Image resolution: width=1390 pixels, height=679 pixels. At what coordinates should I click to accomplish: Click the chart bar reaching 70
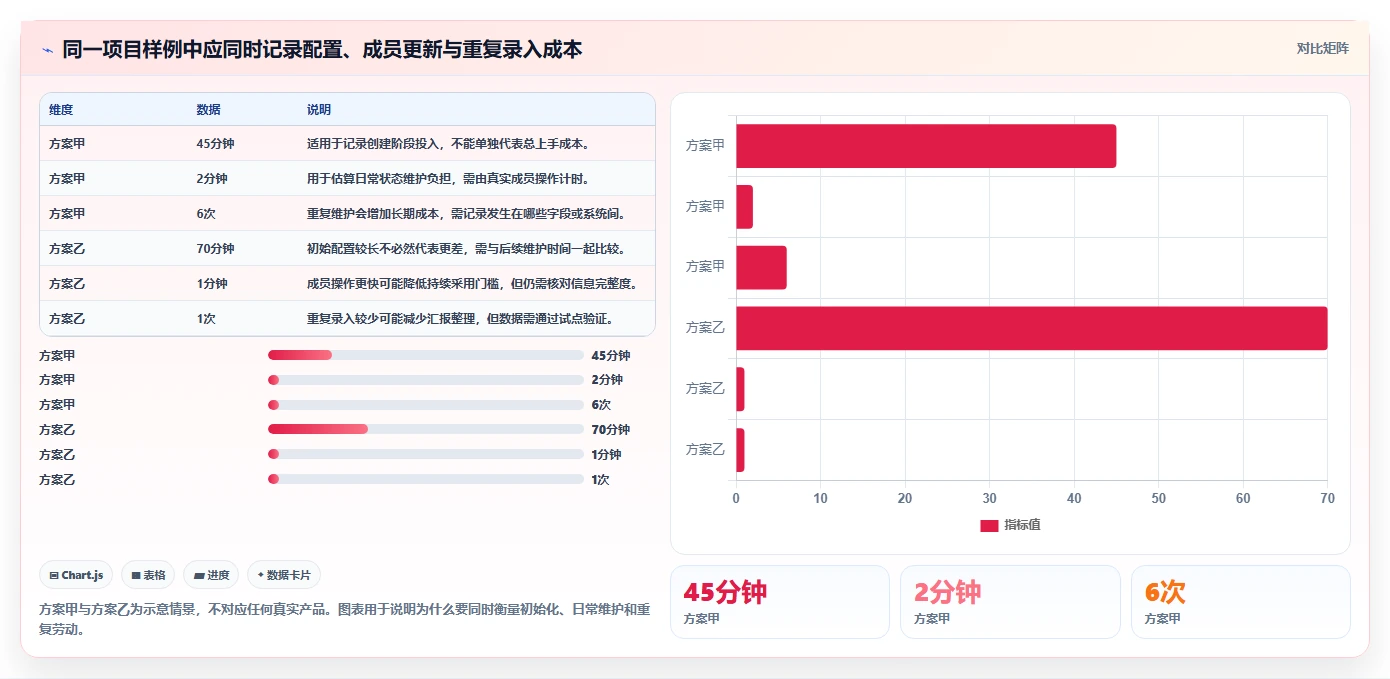(x=1032, y=328)
